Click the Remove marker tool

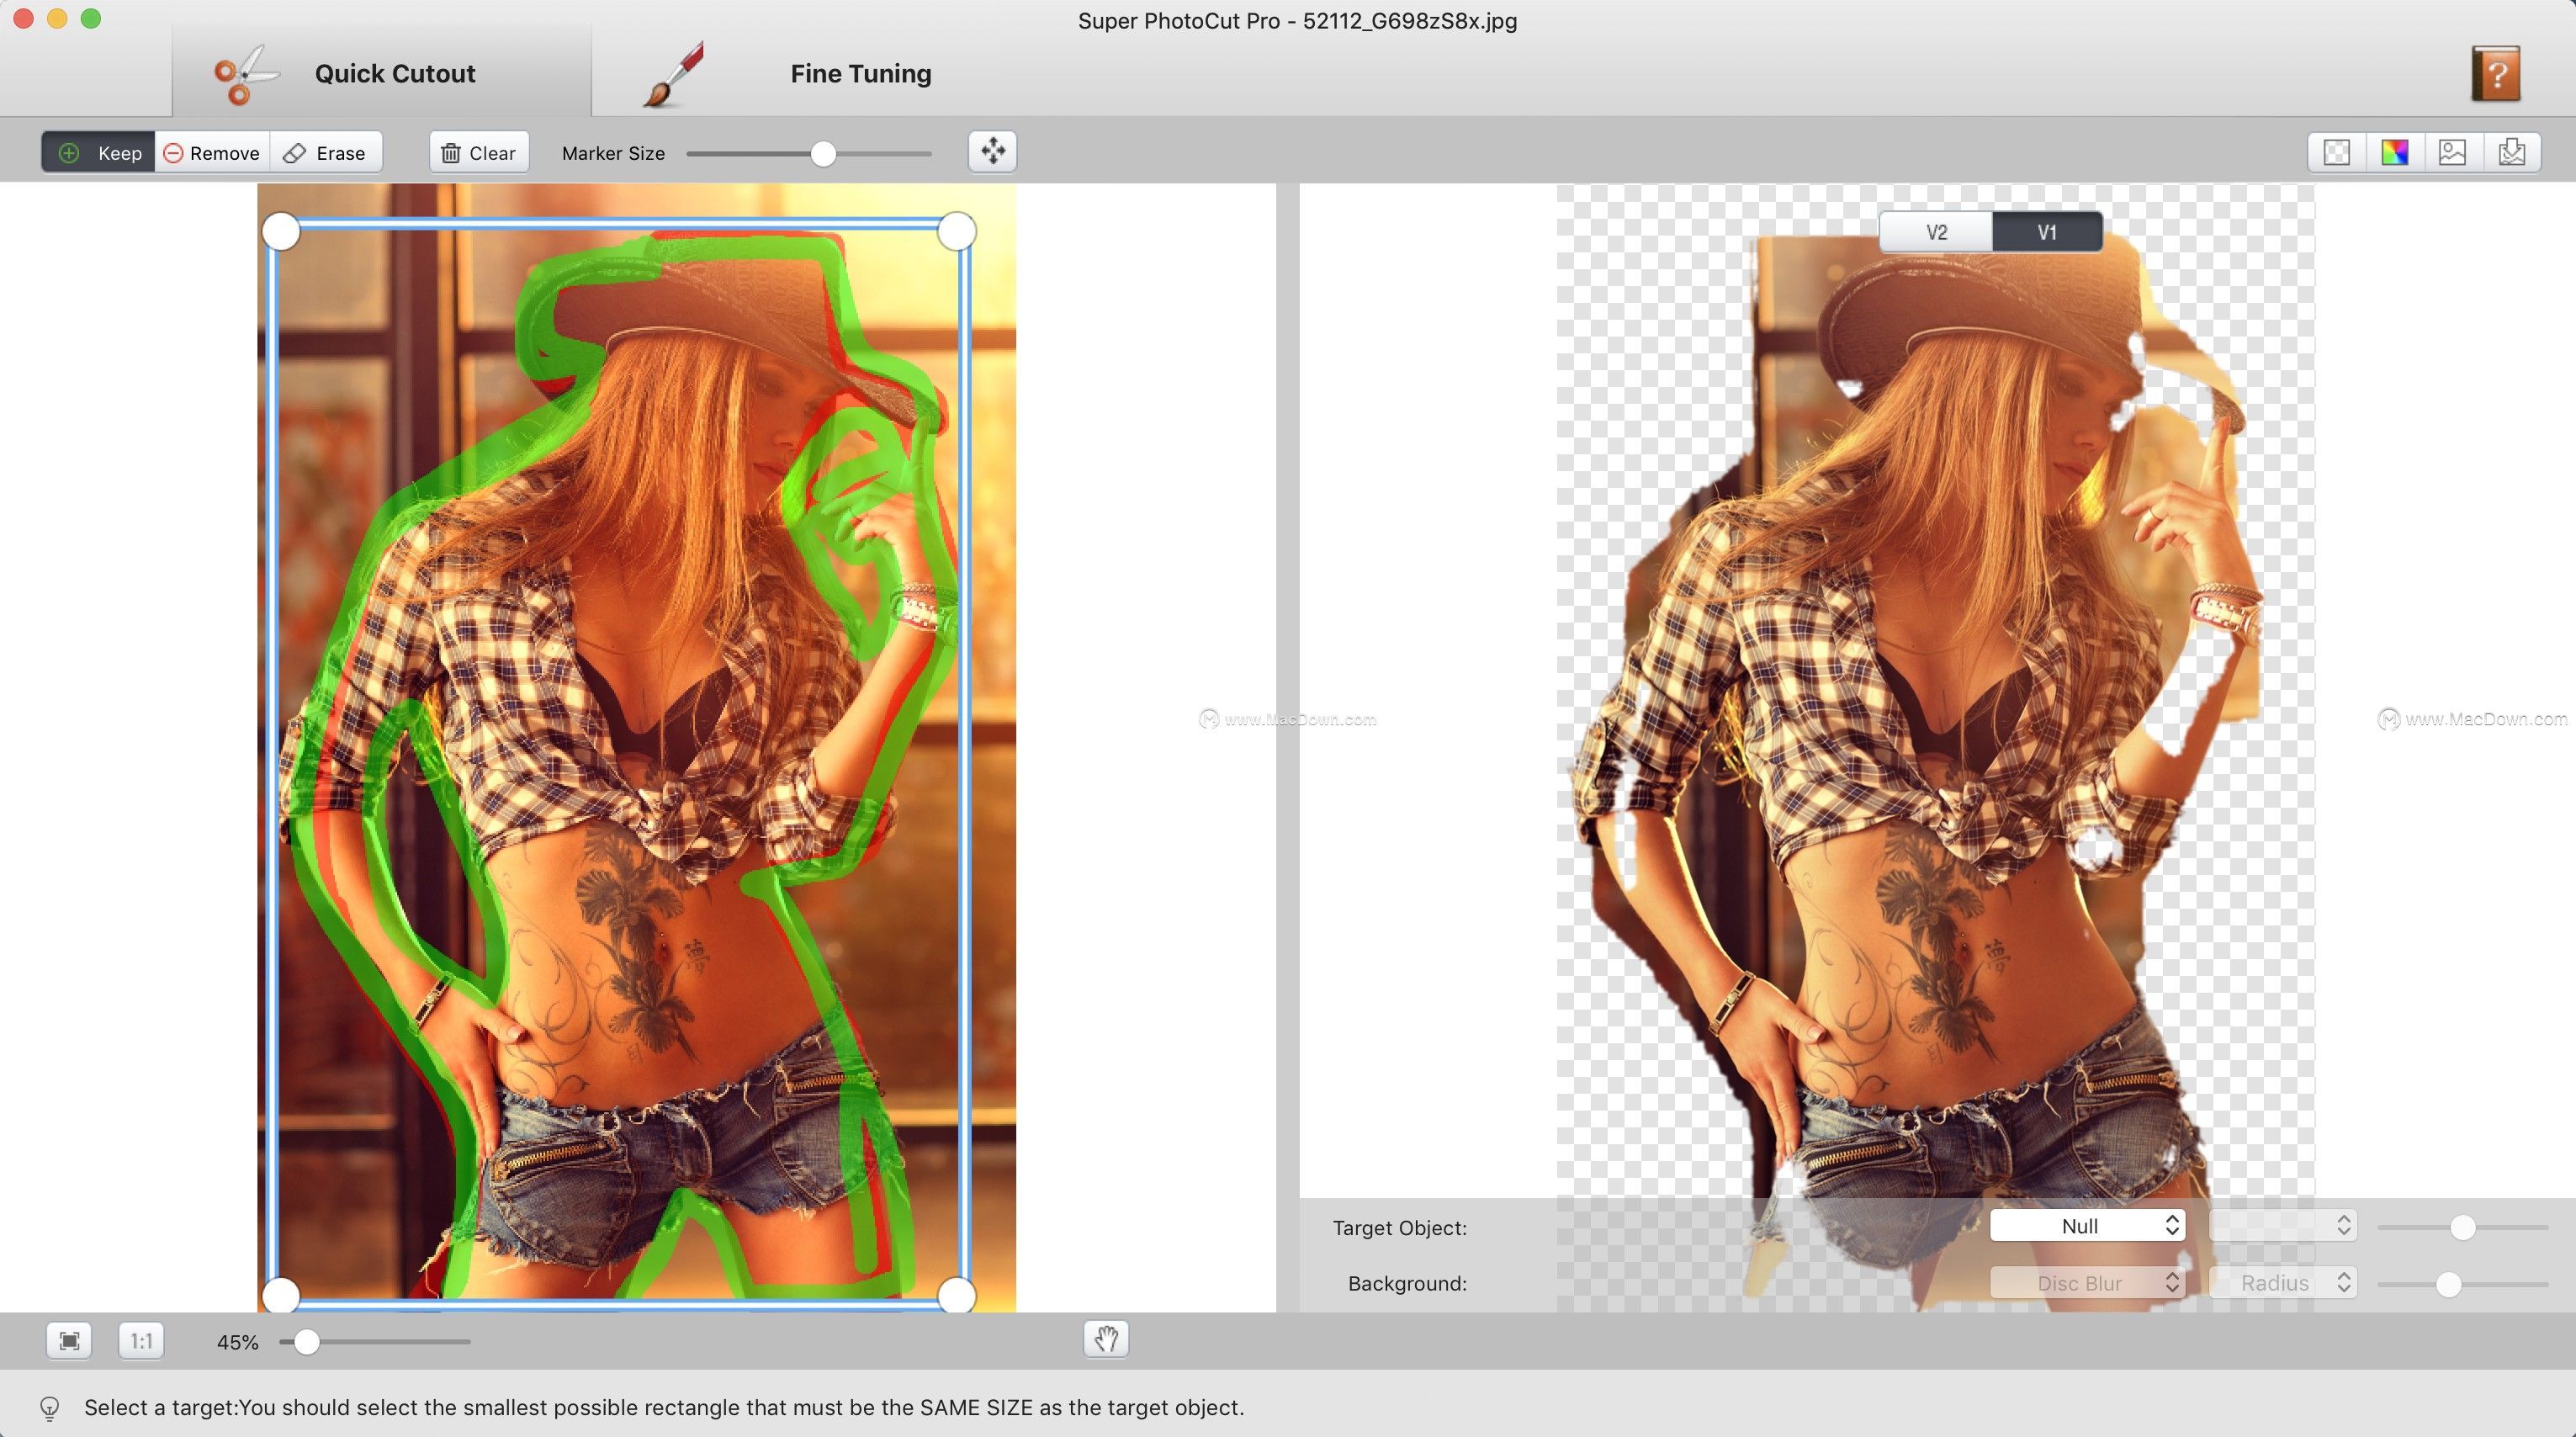pos(210,152)
